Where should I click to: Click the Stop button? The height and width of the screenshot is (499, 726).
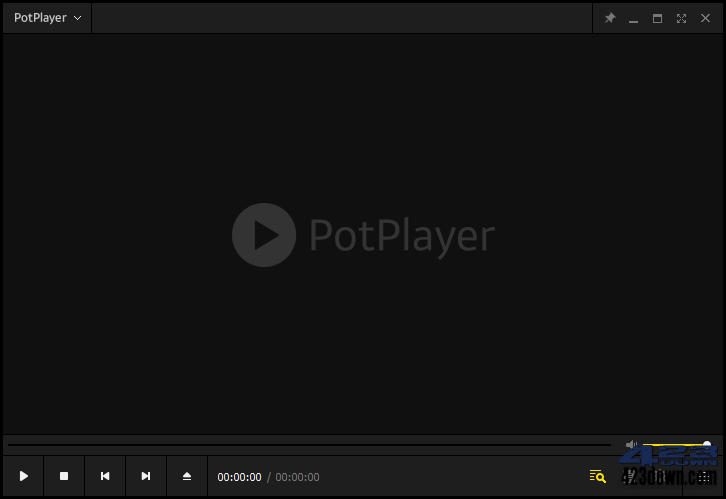point(64,476)
